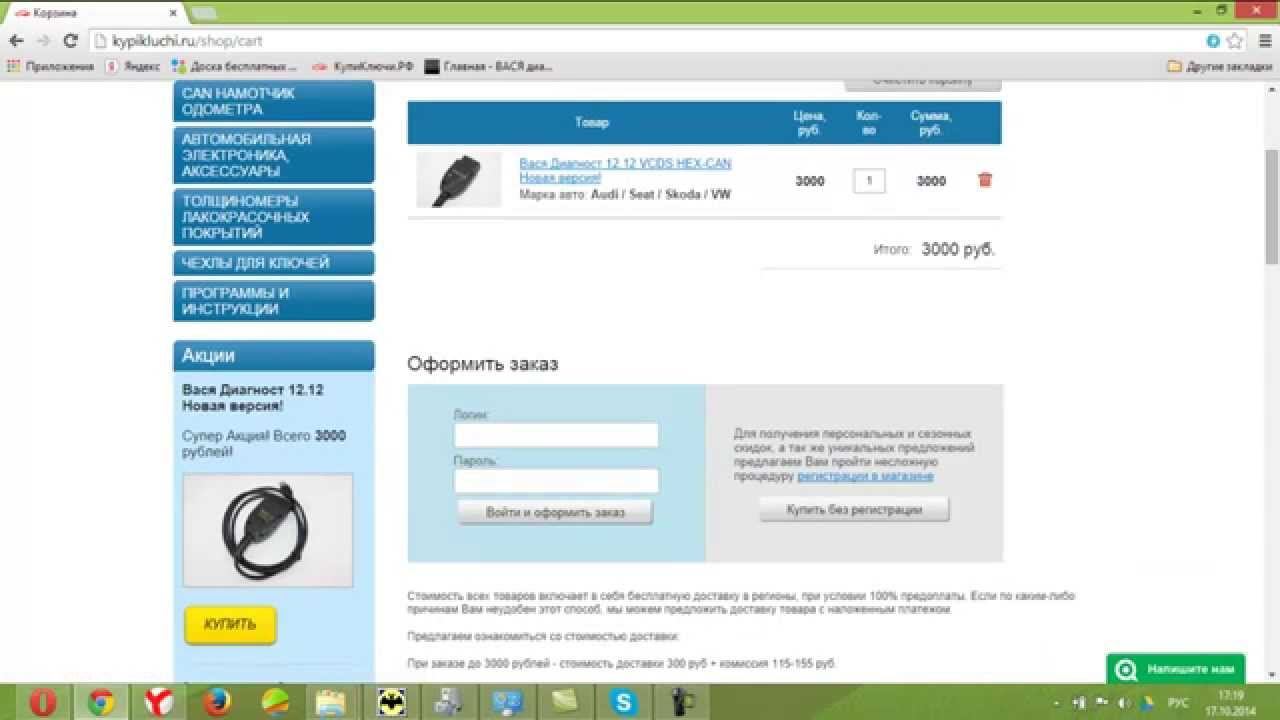
Task: Open АВТОМОБИЛЬНАЯ ЭЛЕКТРОНИКА, АКСЕССУАРЫ category
Action: pyautogui.click(x=274, y=155)
